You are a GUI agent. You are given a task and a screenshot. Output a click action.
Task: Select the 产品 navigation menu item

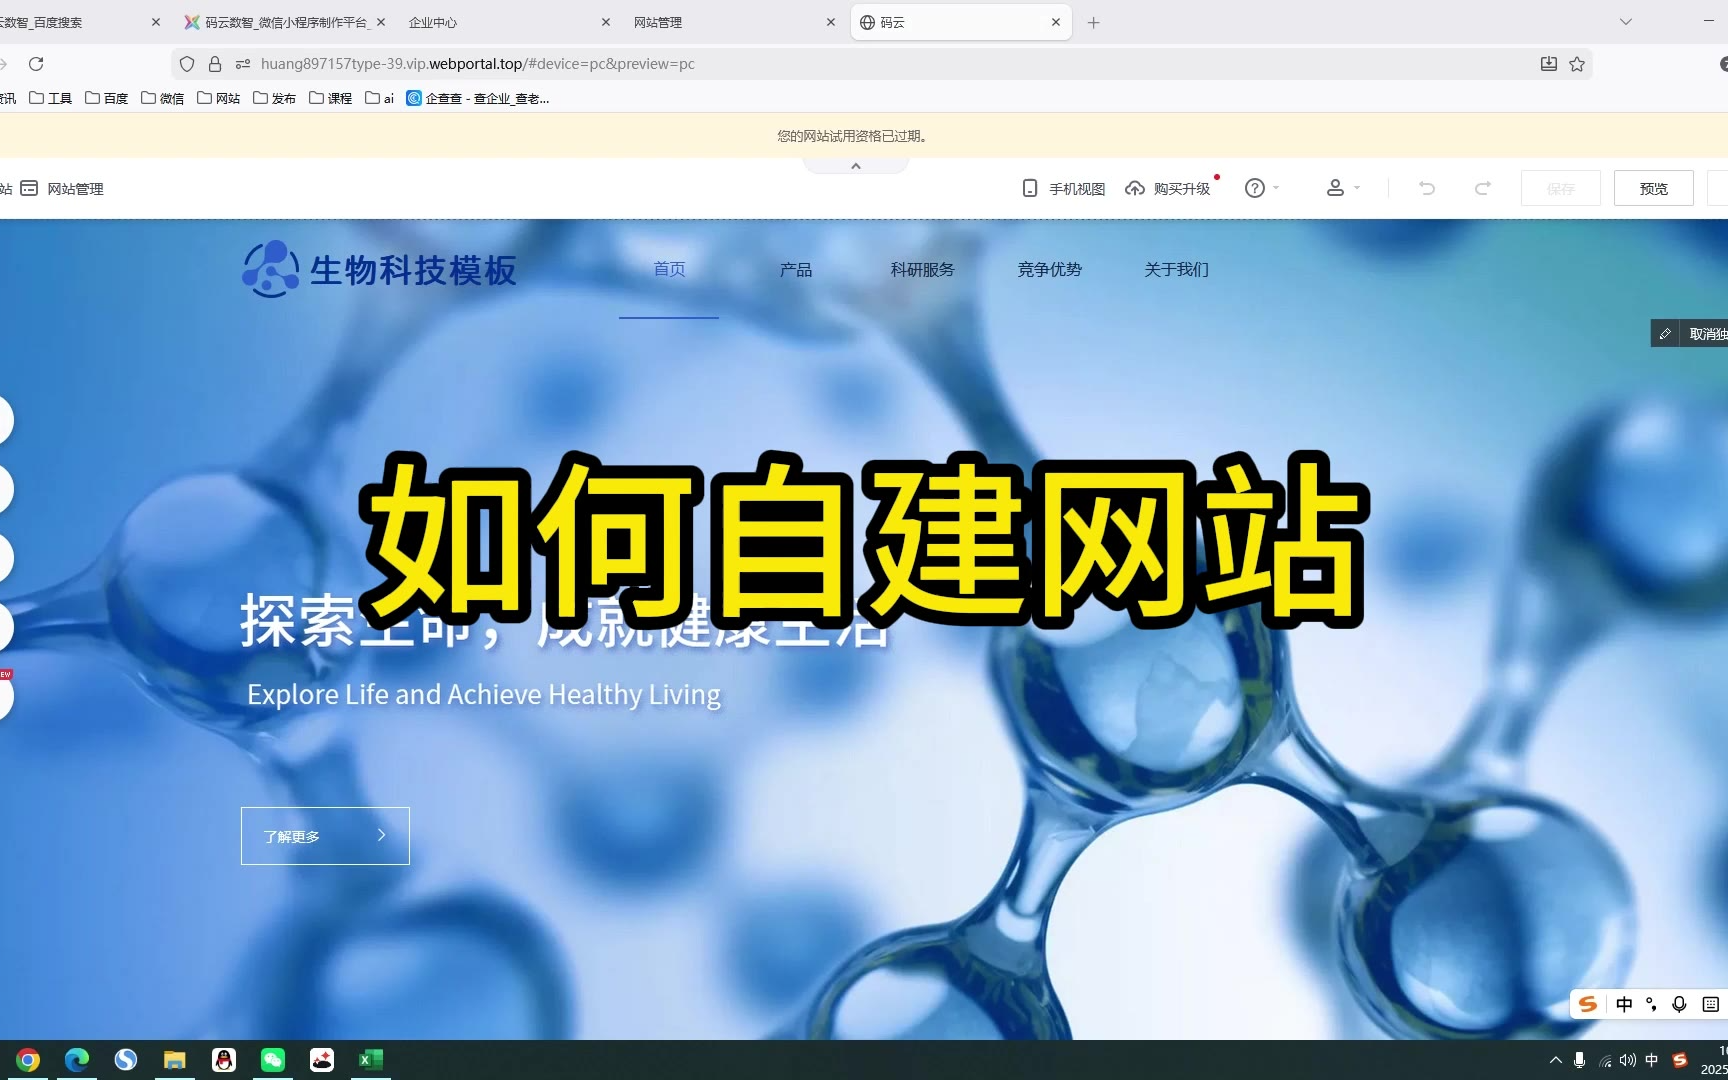796,270
